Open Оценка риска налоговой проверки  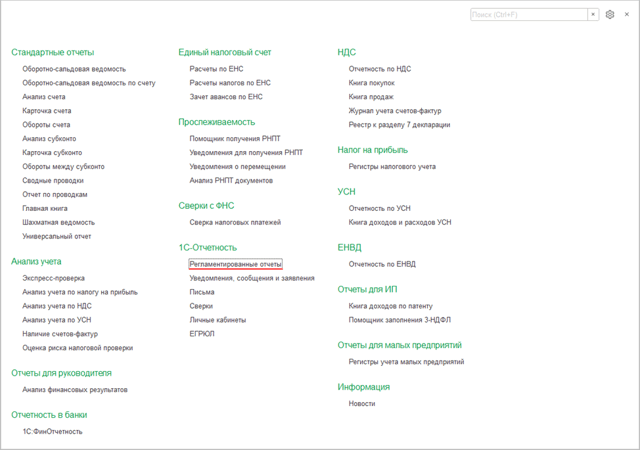78,348
